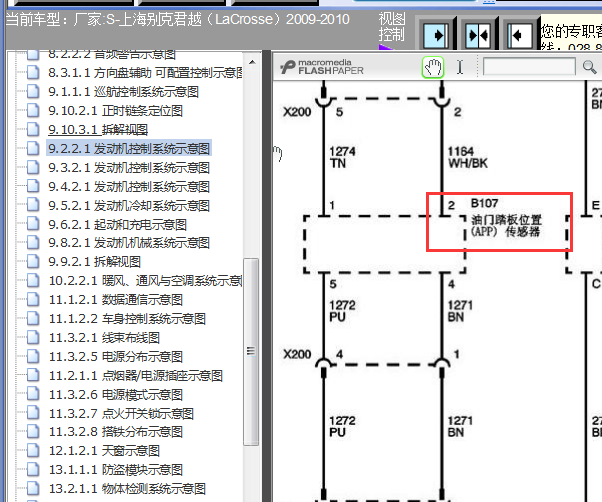Viewport: 602px width, 502px height.
Task: Select 9.2.2.1 发动机控制系统示意图
Action: point(129,149)
